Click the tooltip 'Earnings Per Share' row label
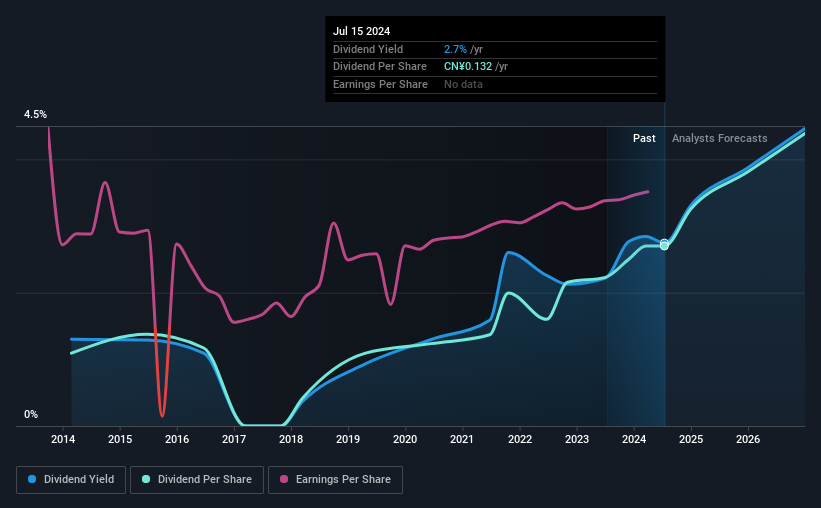This screenshot has height=508, width=821. pyautogui.click(x=380, y=84)
